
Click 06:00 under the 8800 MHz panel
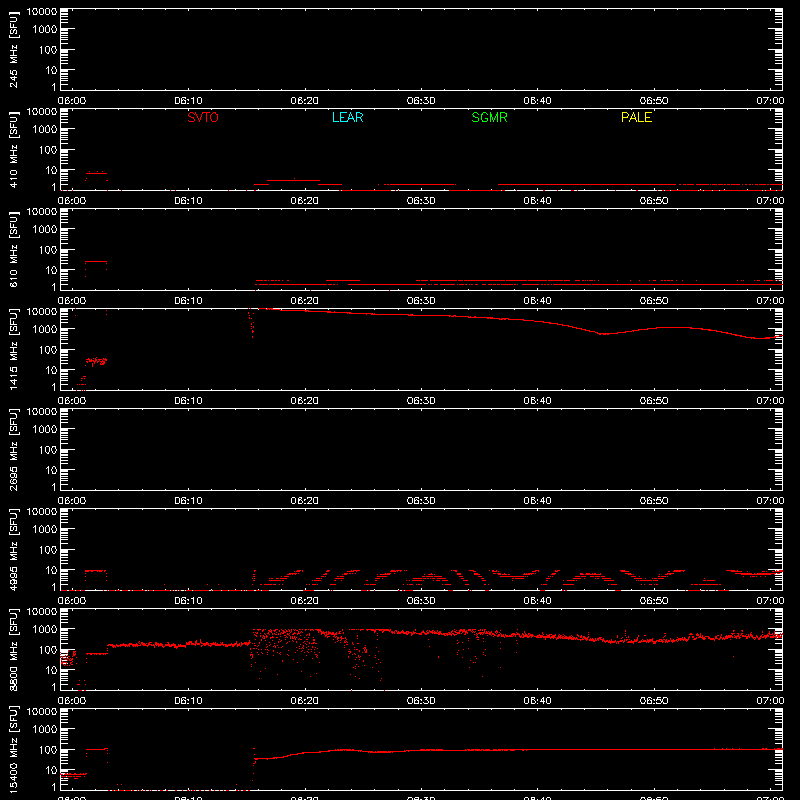pos(72,701)
